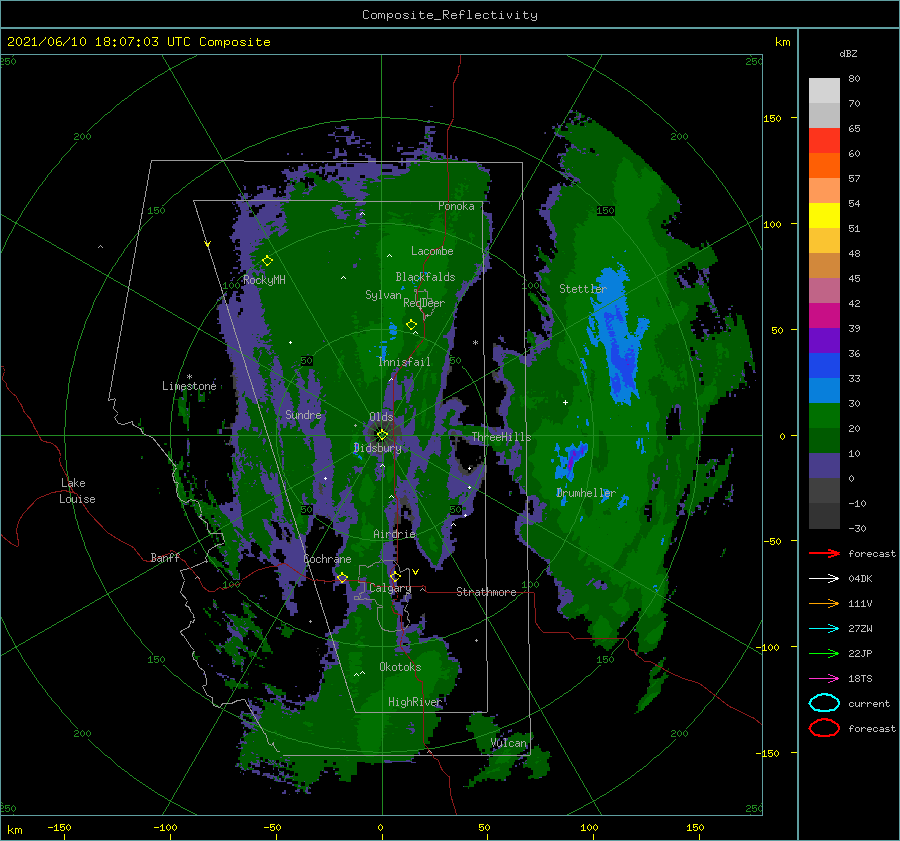Click the Okotoks label
The height and width of the screenshot is (841, 900).
[400, 666]
